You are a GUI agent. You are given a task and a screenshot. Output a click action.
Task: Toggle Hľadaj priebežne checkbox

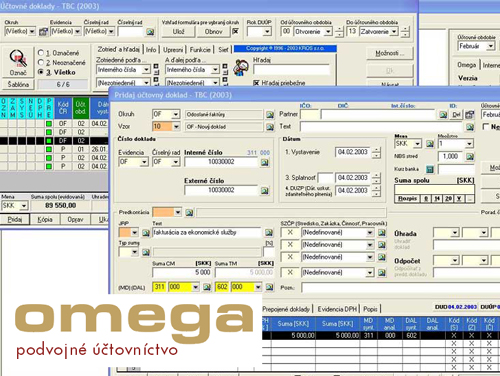tap(256, 83)
